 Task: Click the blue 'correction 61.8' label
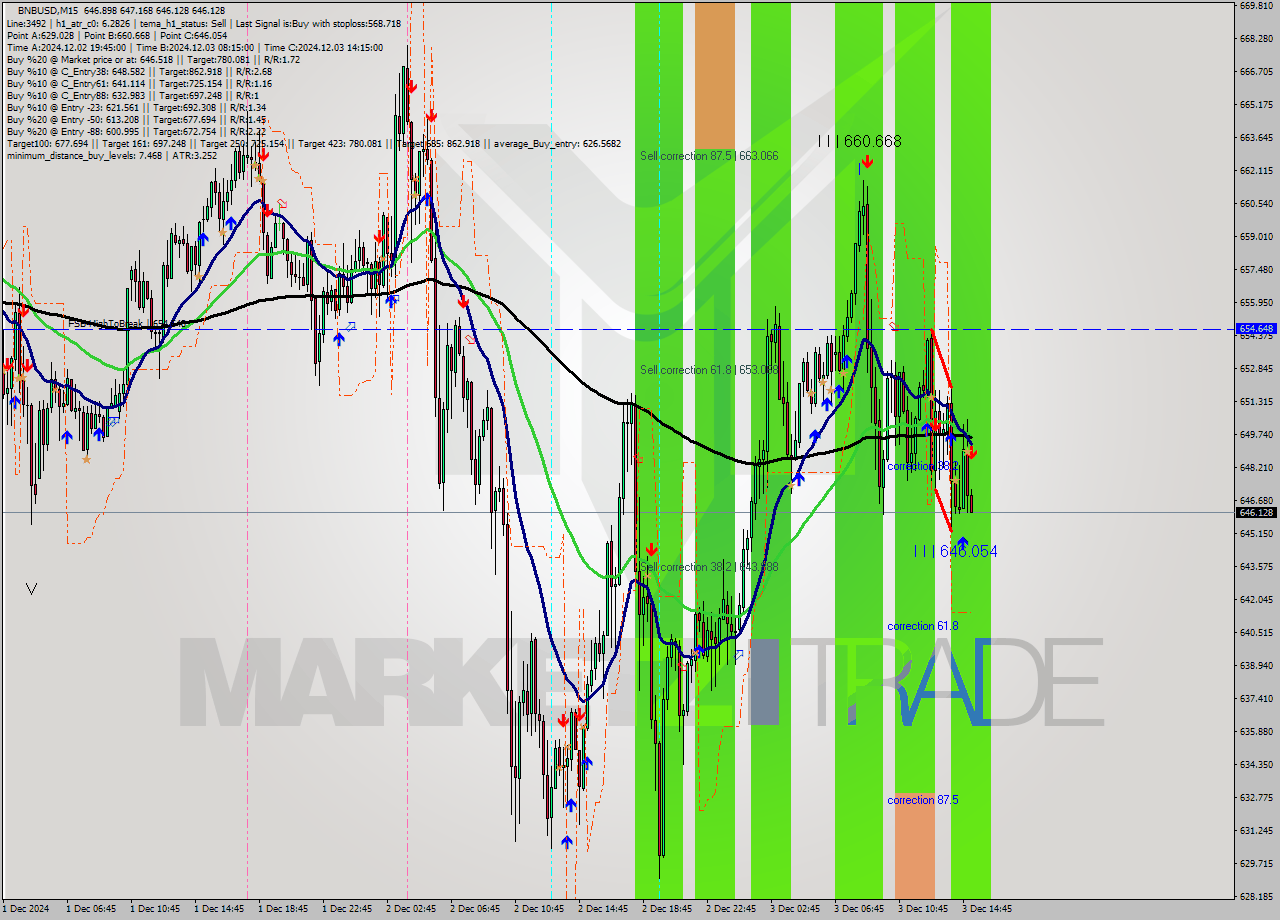click(923, 626)
